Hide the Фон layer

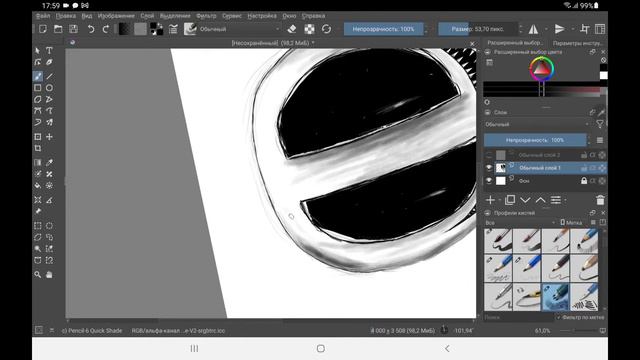(x=489, y=180)
